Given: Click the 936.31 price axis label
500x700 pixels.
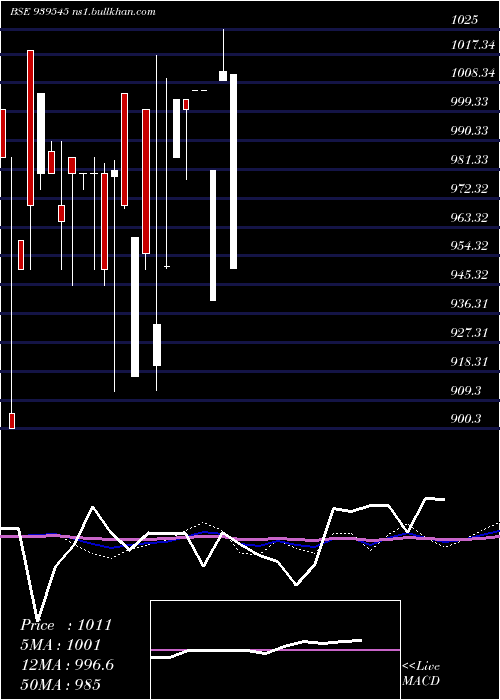Looking at the screenshot, I should [x=469, y=304].
